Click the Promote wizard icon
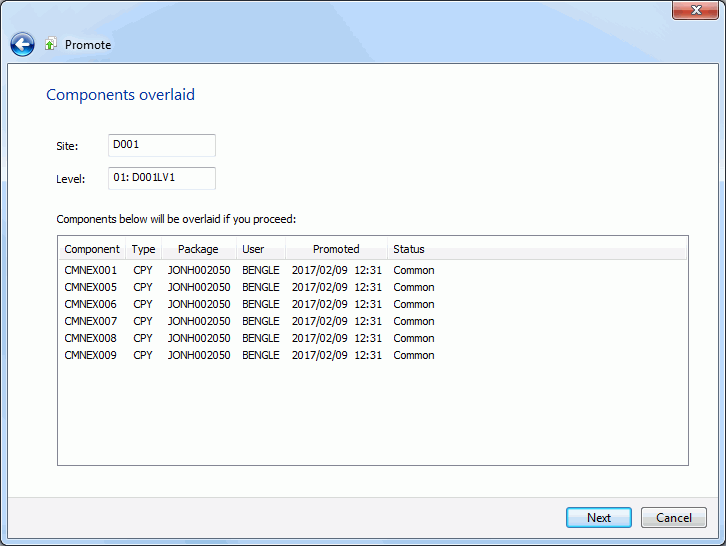The height and width of the screenshot is (546, 726). tap(50, 44)
